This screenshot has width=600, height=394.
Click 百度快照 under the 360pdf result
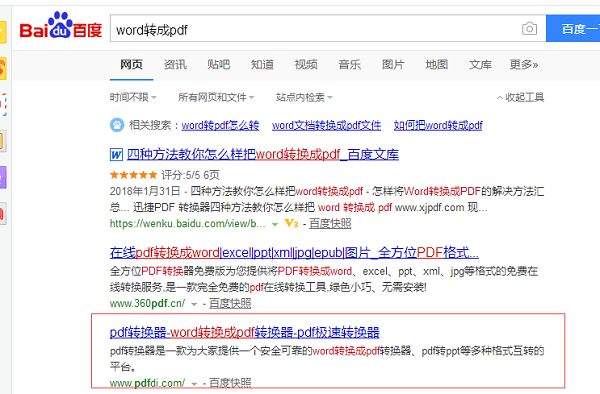[230, 303]
